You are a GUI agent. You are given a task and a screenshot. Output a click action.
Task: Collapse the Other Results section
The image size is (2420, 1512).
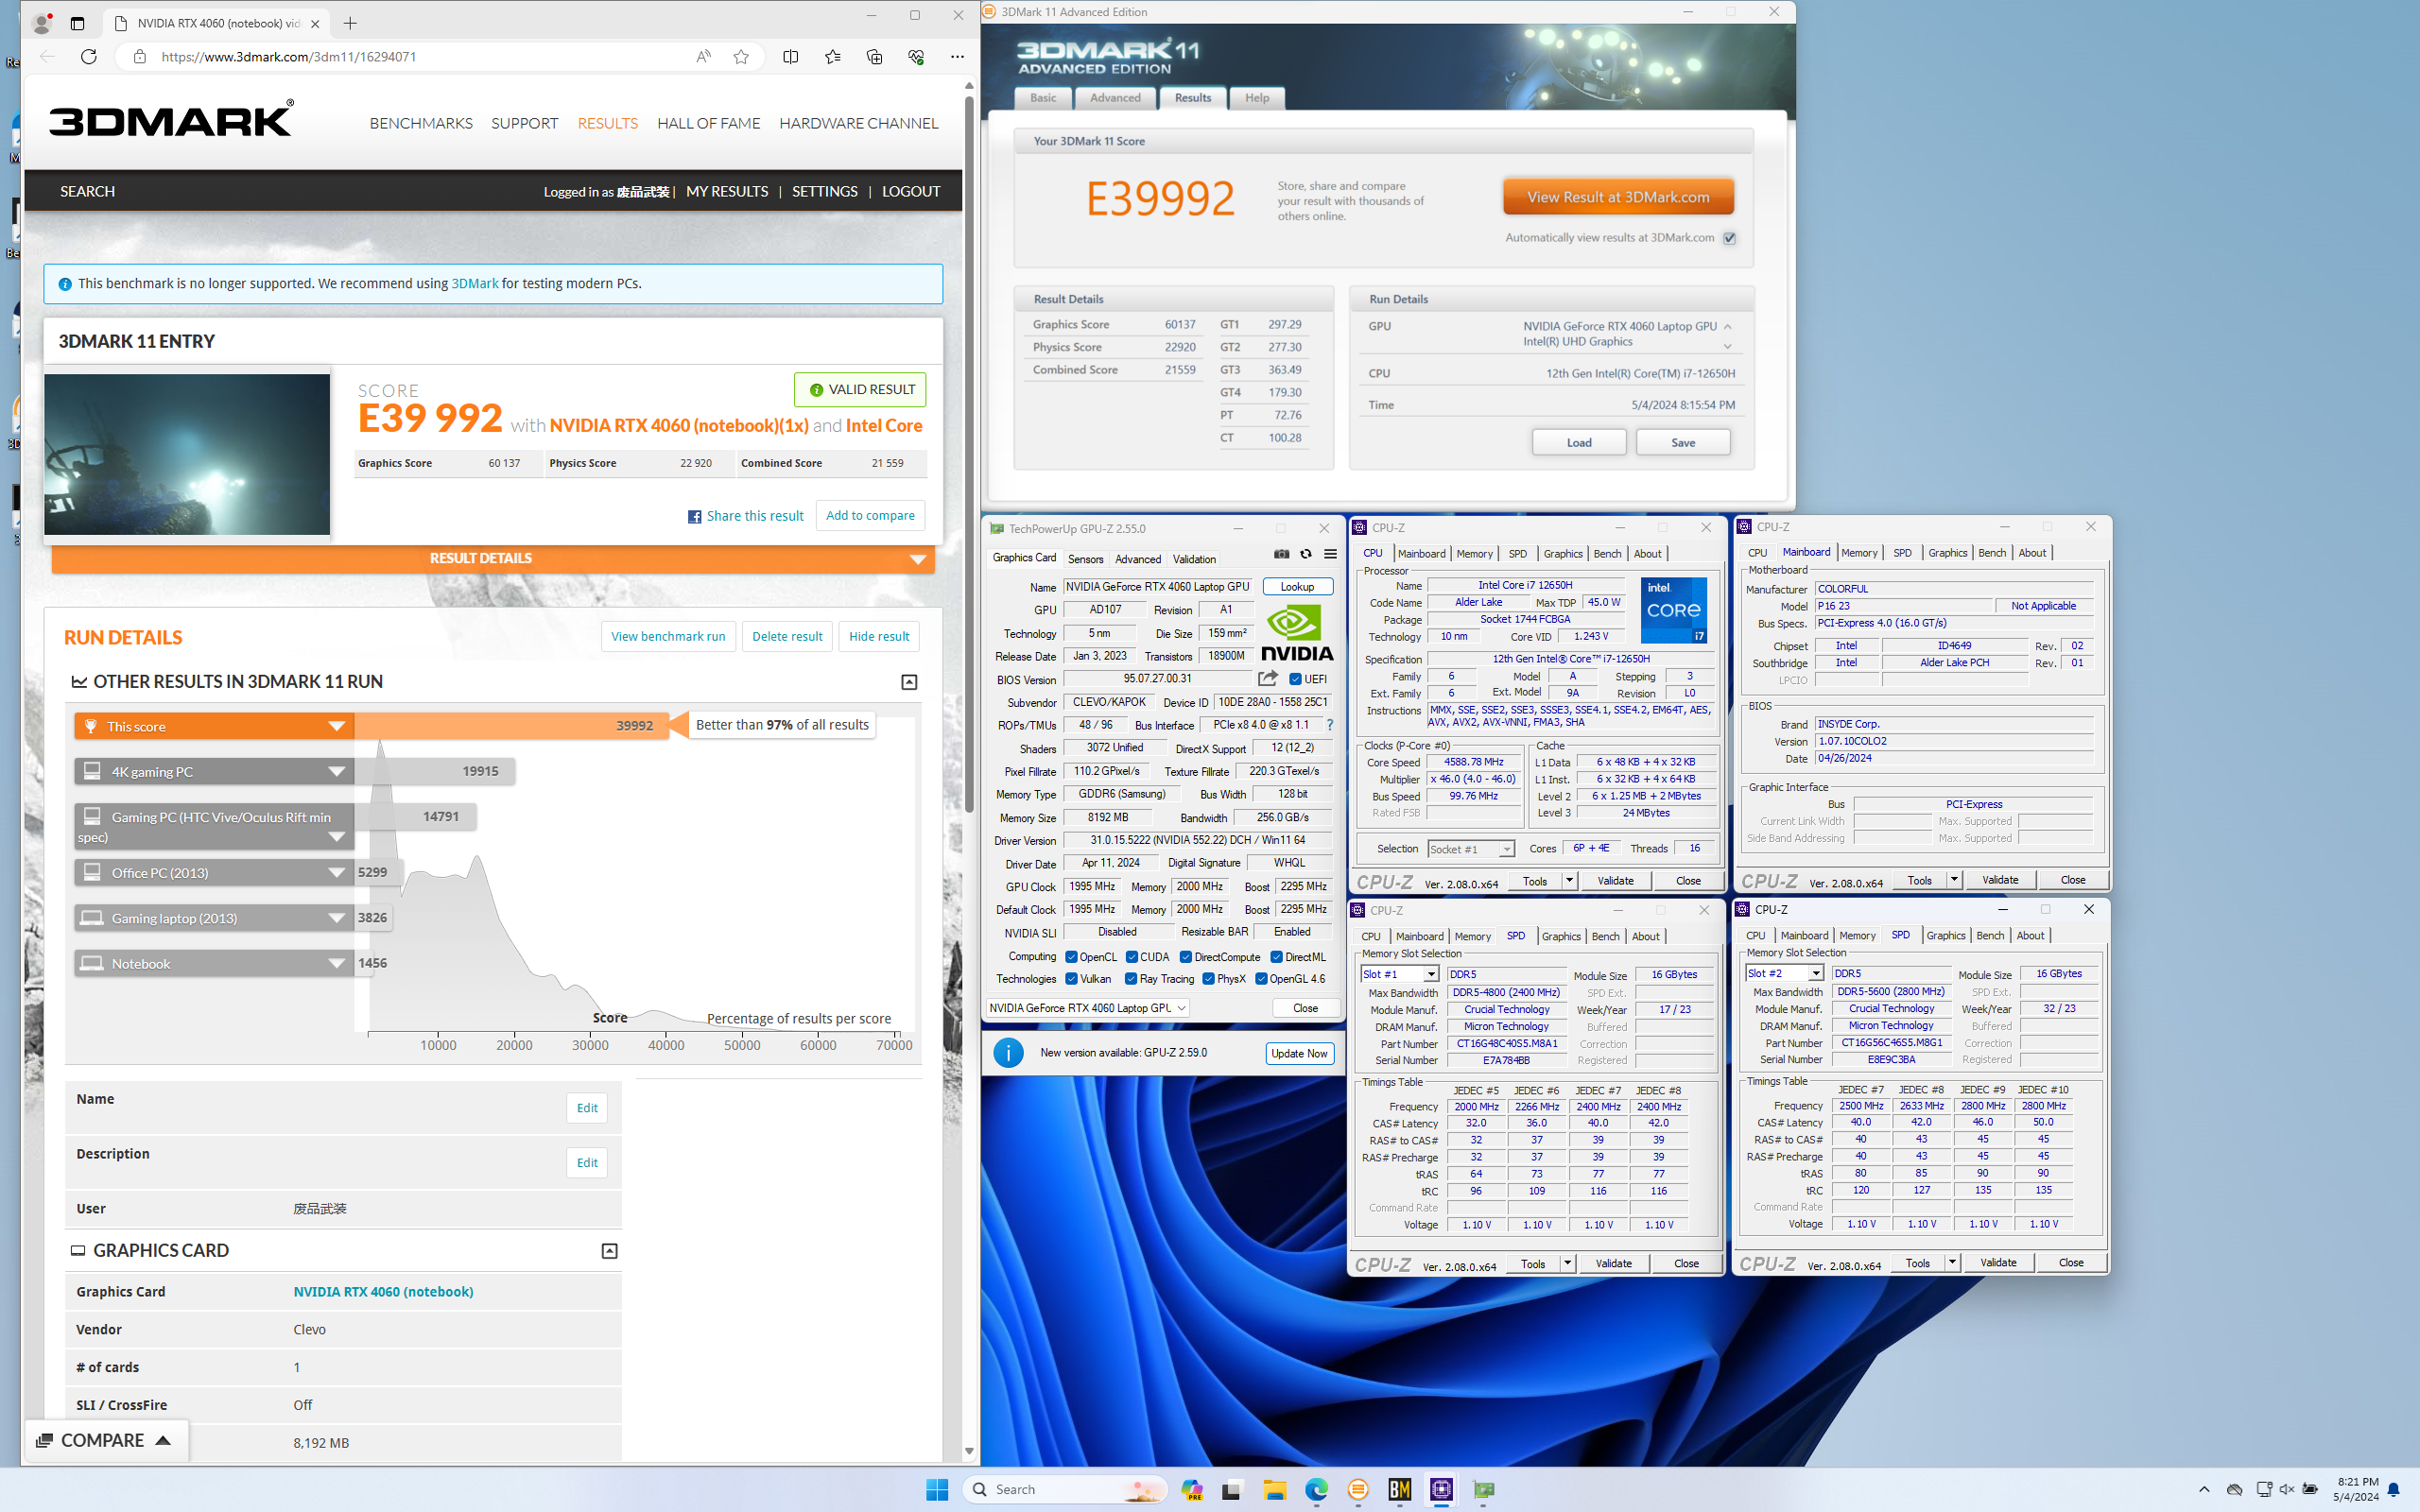(909, 682)
